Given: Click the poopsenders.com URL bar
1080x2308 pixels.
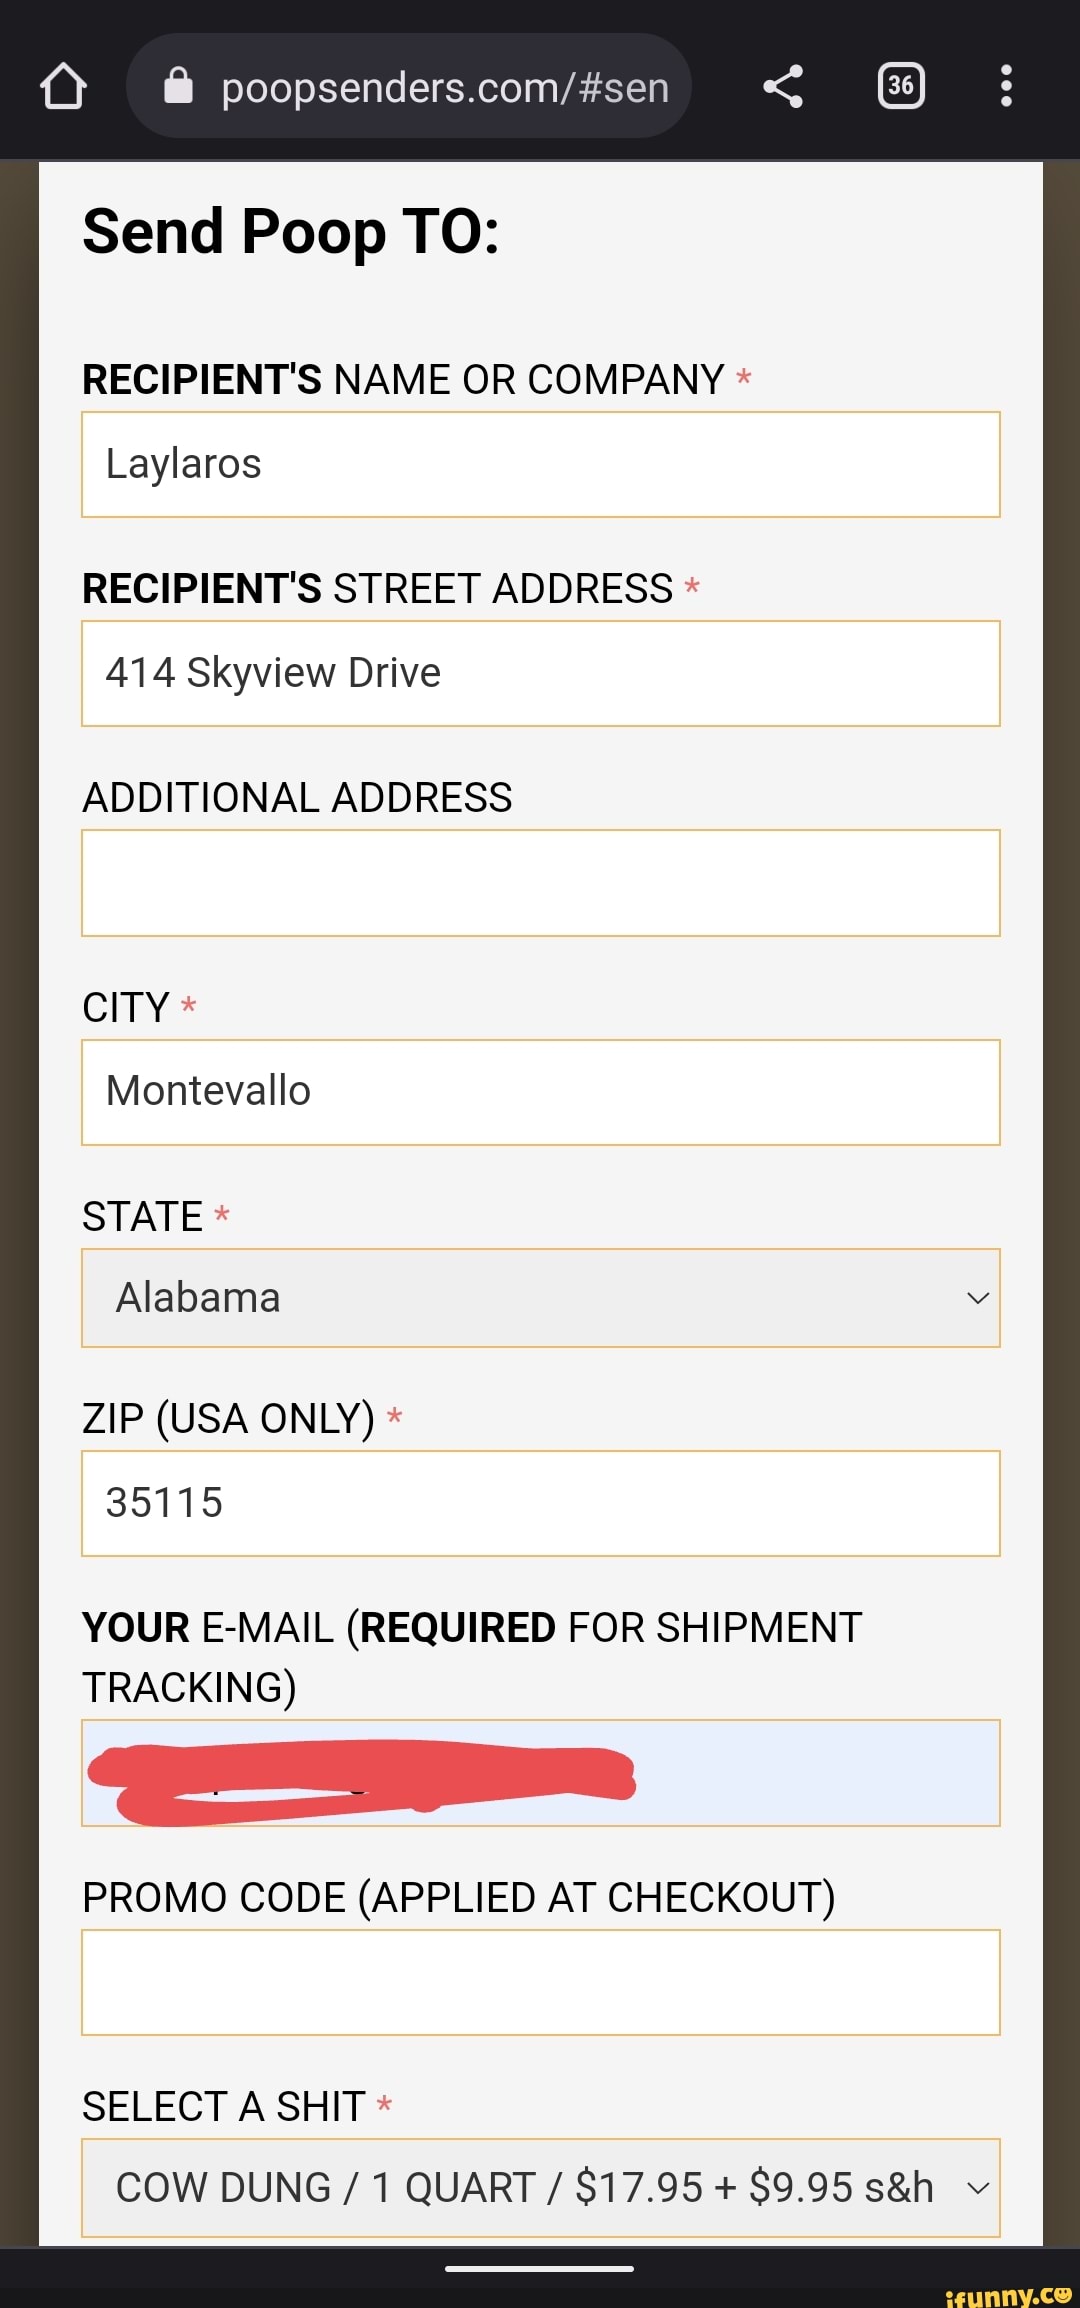Looking at the screenshot, I should point(445,87).
